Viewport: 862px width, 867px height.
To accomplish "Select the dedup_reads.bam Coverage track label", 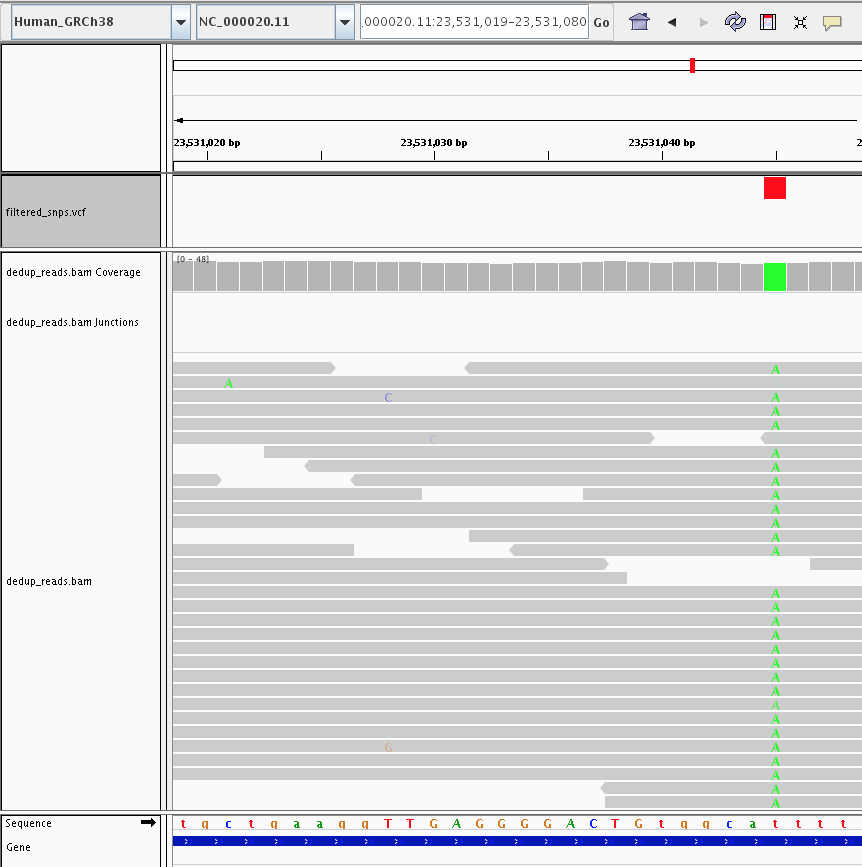I will (73, 272).
